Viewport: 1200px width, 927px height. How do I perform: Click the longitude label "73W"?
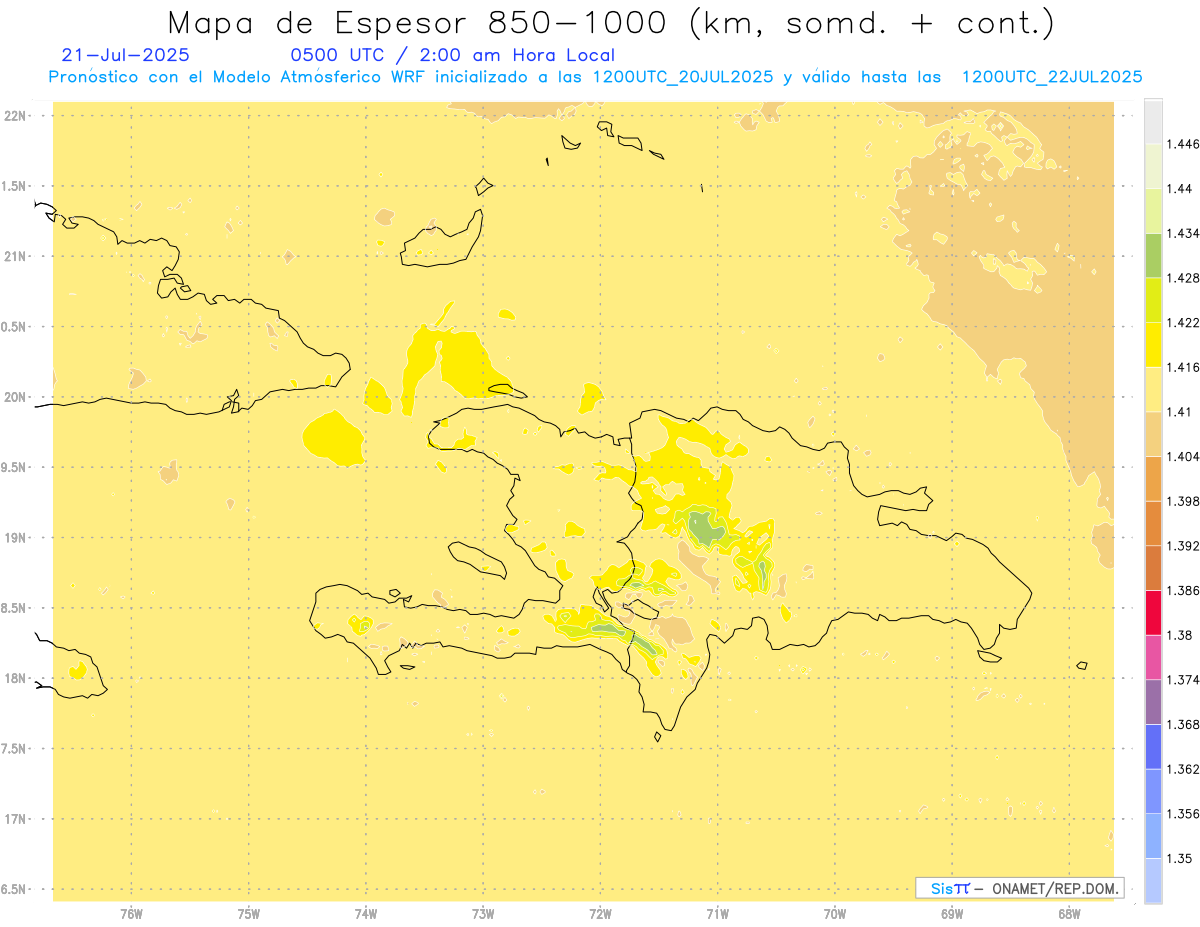coord(483,914)
